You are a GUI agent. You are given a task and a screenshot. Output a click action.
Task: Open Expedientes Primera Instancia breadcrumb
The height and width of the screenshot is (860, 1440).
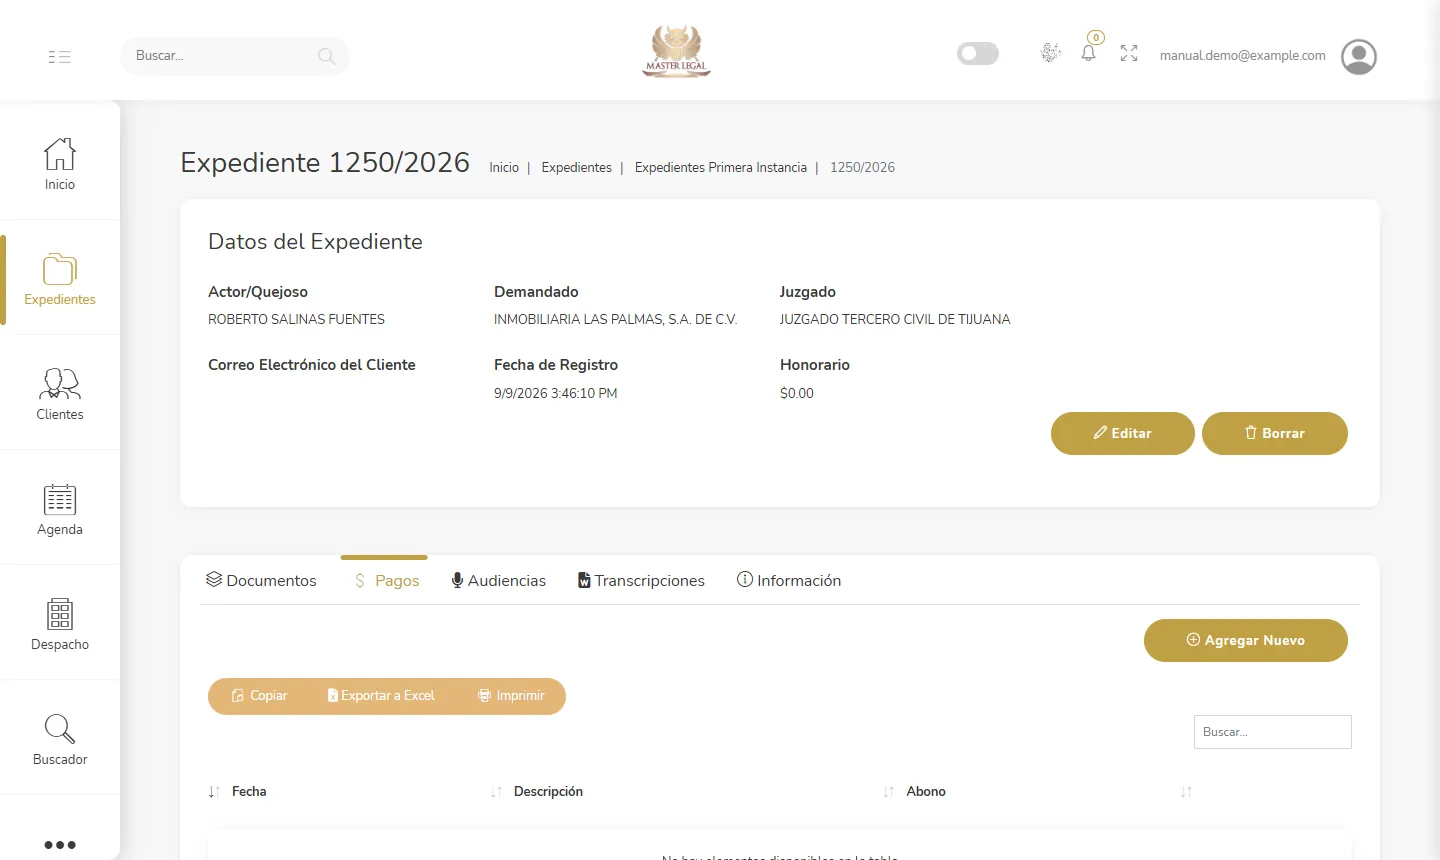(721, 168)
